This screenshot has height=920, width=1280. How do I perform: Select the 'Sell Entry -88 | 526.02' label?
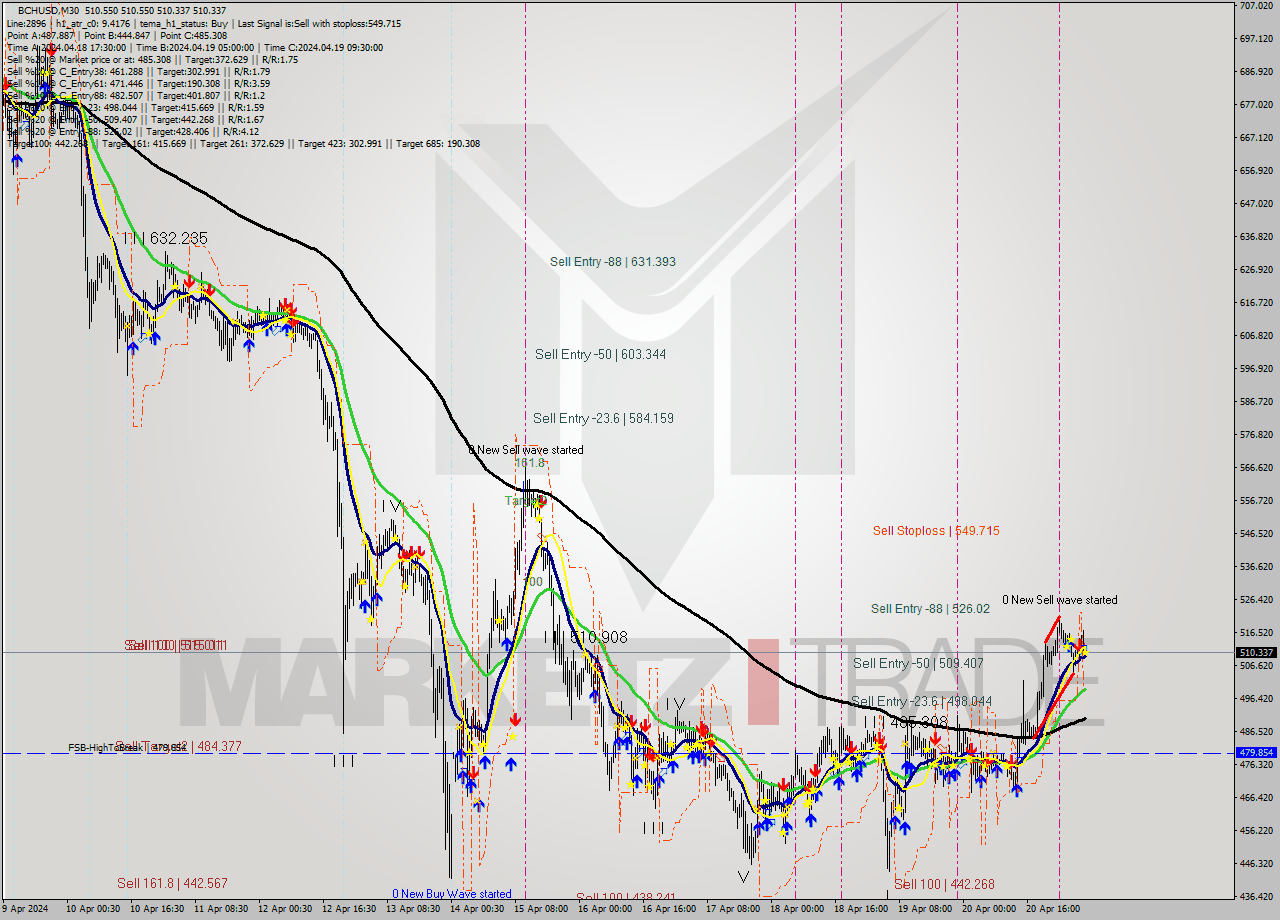(930, 608)
